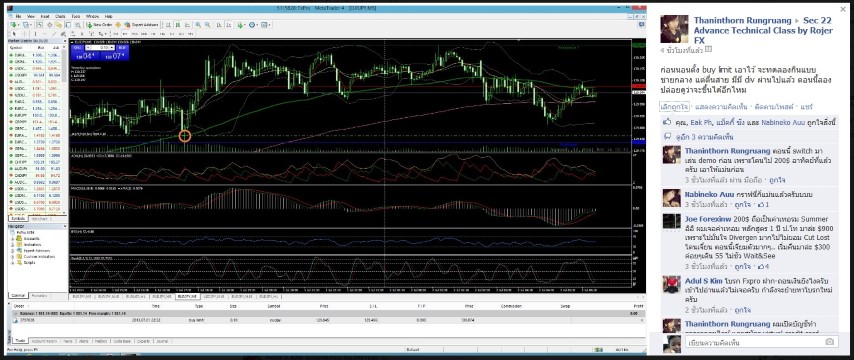Click the zoom in magnifier icon

(198, 25)
